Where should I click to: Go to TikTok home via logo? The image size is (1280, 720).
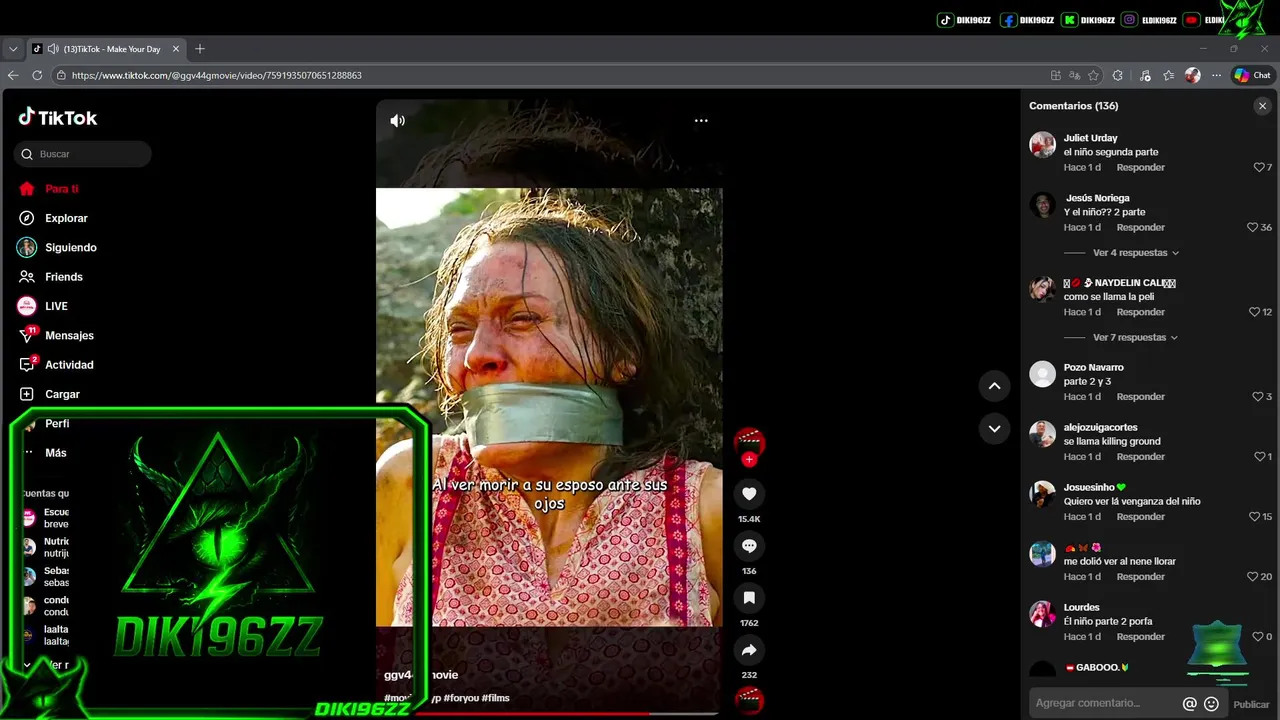58,117
